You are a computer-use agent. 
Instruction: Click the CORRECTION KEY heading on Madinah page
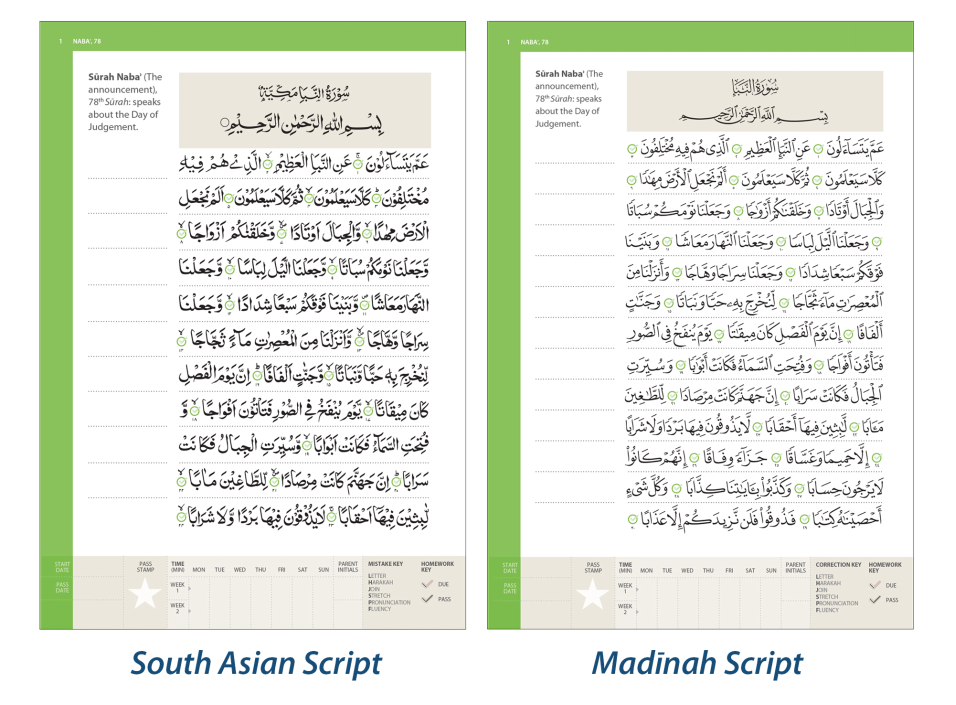838,565
